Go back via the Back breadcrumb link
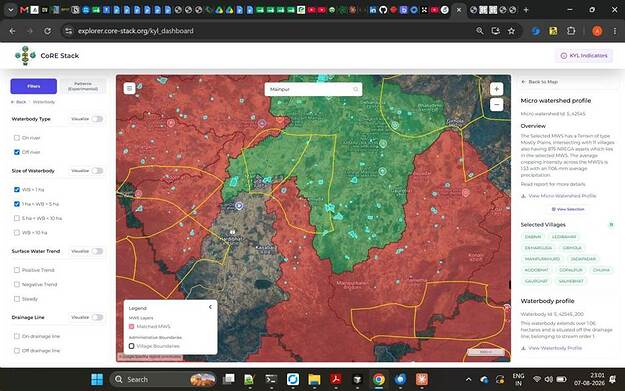The width and height of the screenshot is (625, 391). click(x=18, y=102)
